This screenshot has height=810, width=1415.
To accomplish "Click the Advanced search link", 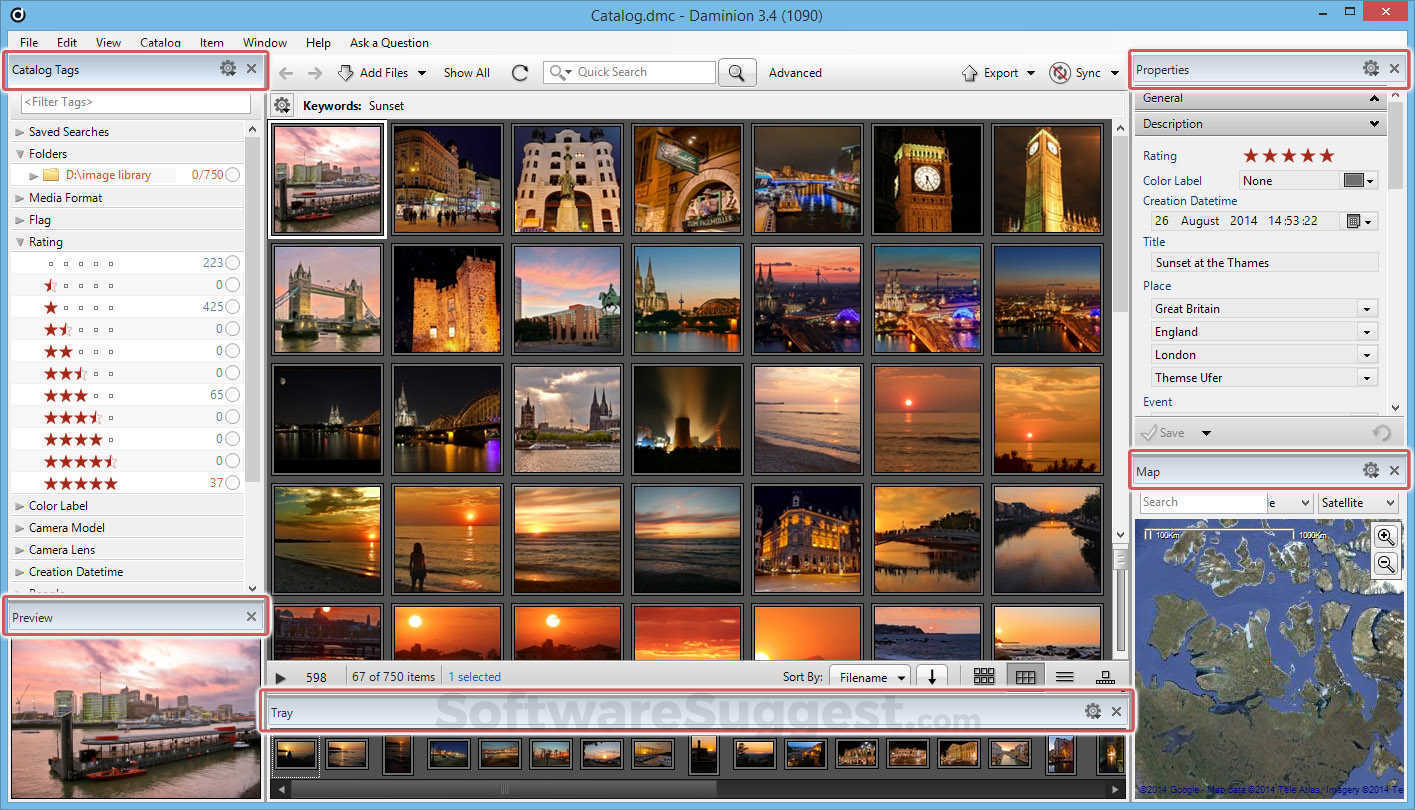I will pos(795,73).
